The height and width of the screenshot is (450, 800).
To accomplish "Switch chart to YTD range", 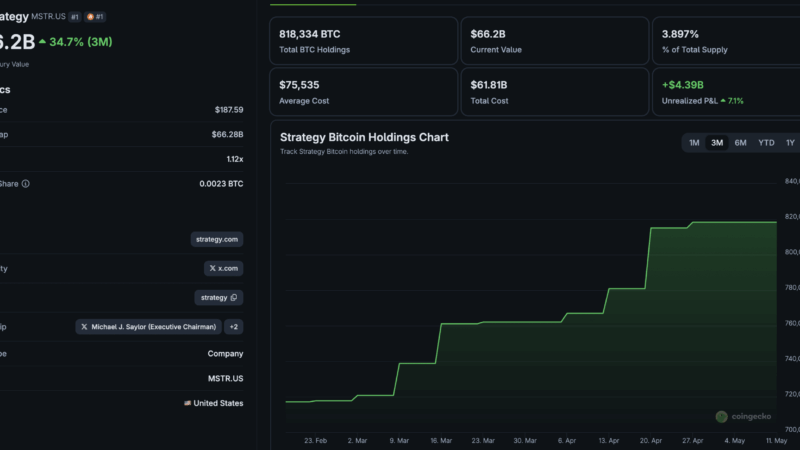I will [766, 143].
